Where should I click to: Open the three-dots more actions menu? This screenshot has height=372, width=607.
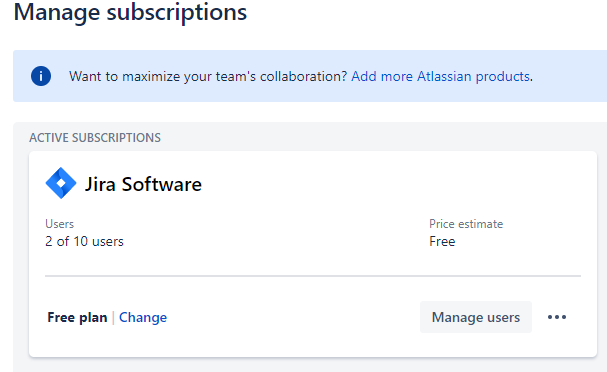coord(557,317)
